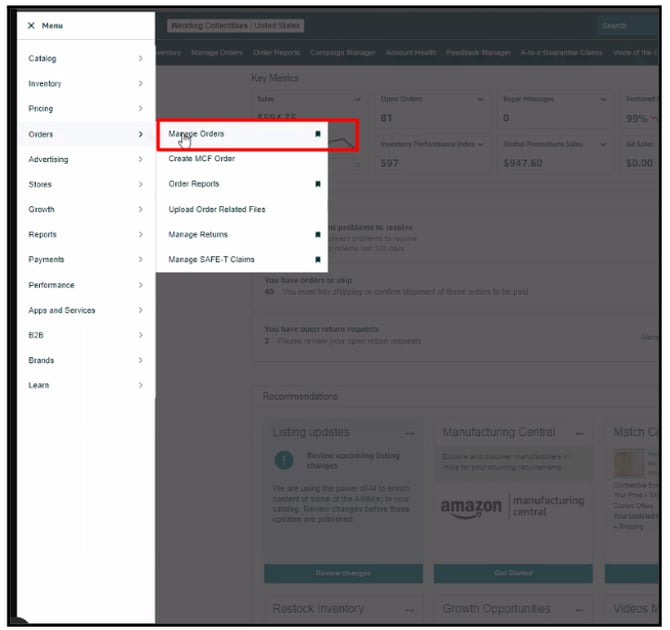Expand the Orders menu chevron

point(141,134)
